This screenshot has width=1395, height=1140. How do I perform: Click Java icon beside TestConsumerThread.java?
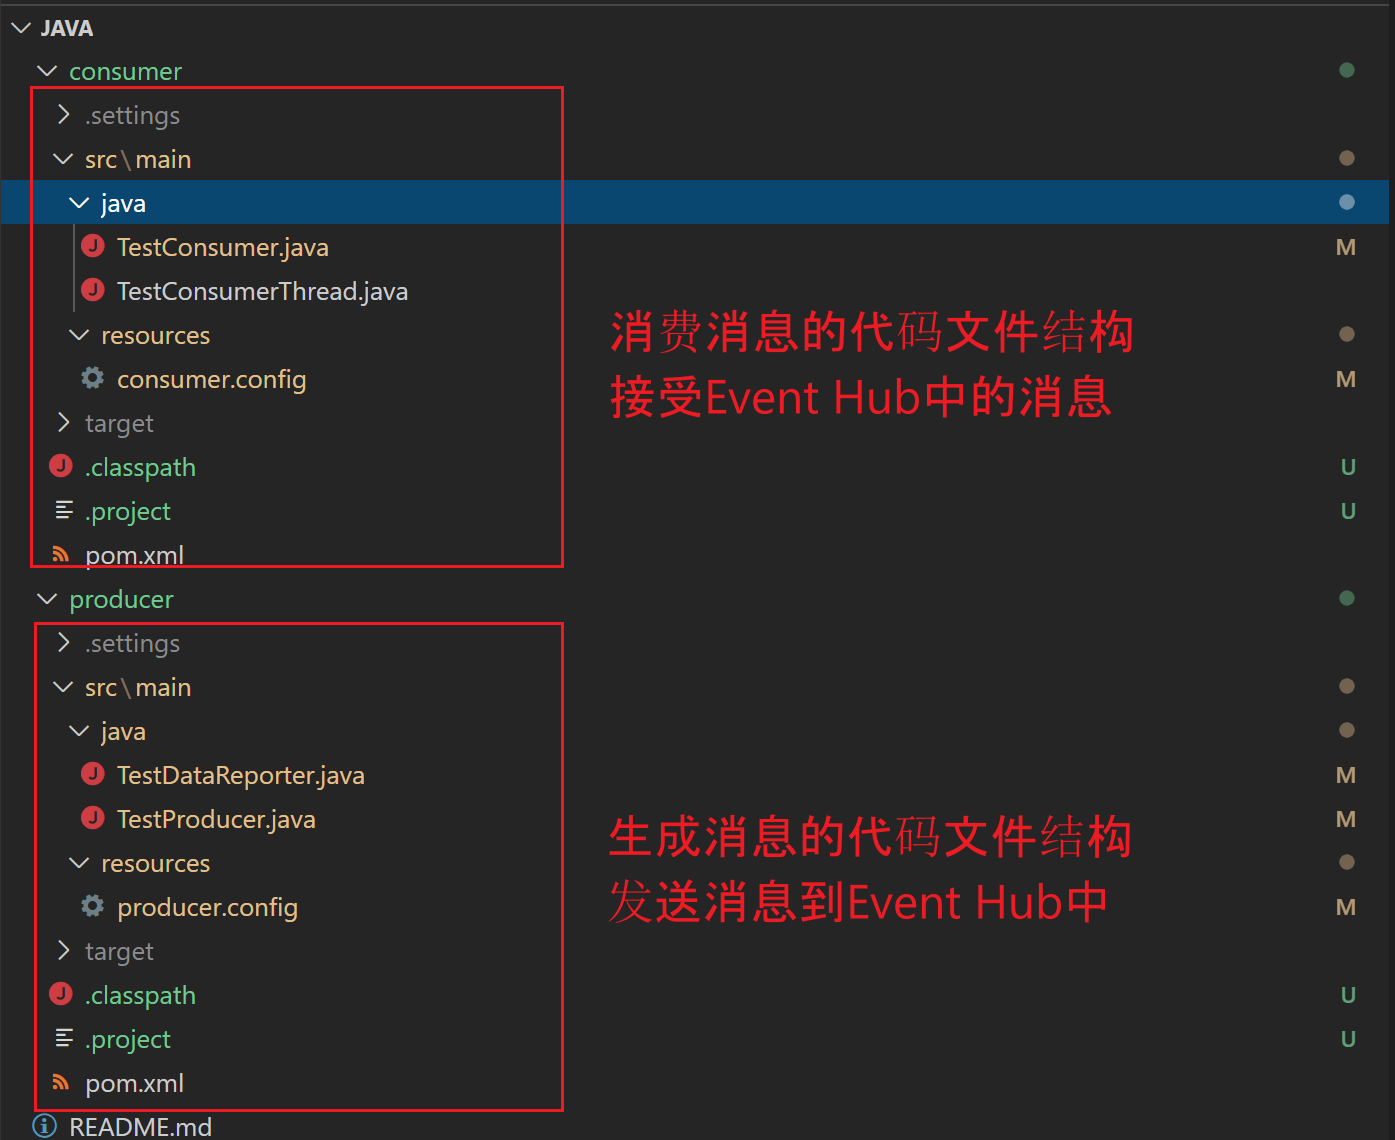93,290
